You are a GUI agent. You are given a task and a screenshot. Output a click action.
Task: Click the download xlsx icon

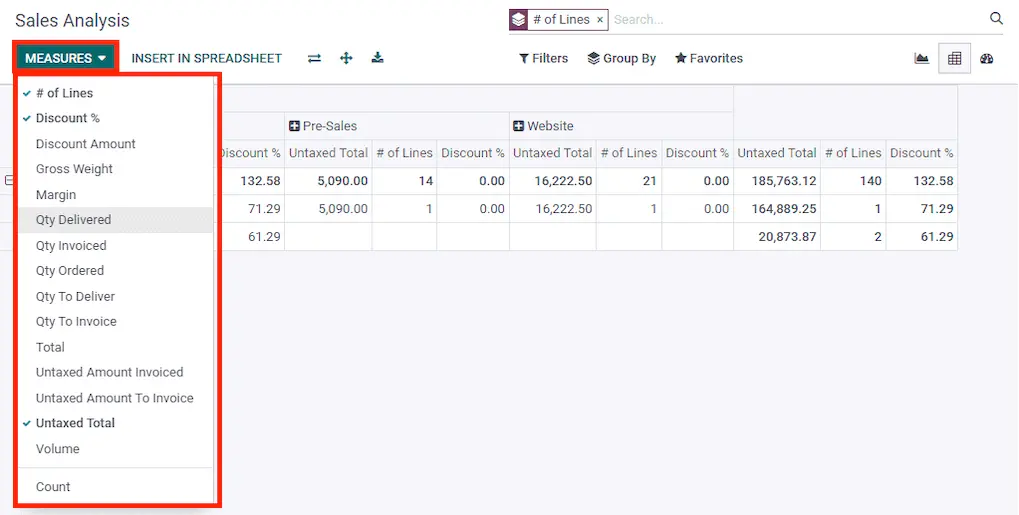[377, 58]
